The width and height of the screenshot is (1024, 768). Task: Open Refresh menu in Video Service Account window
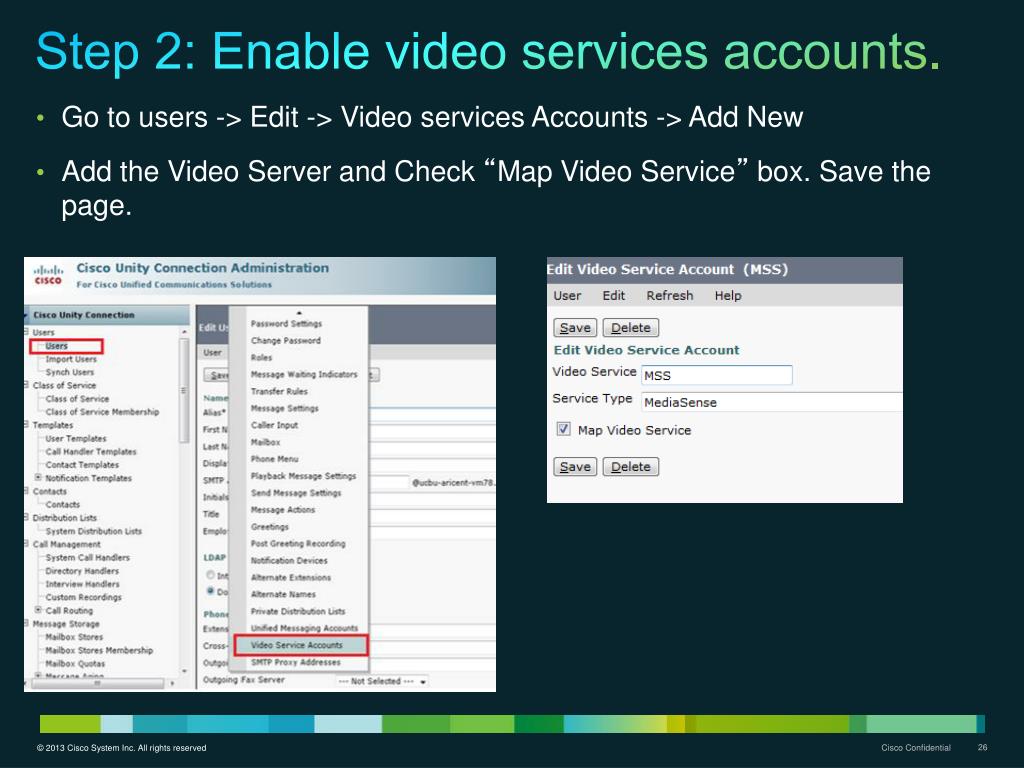(x=669, y=296)
